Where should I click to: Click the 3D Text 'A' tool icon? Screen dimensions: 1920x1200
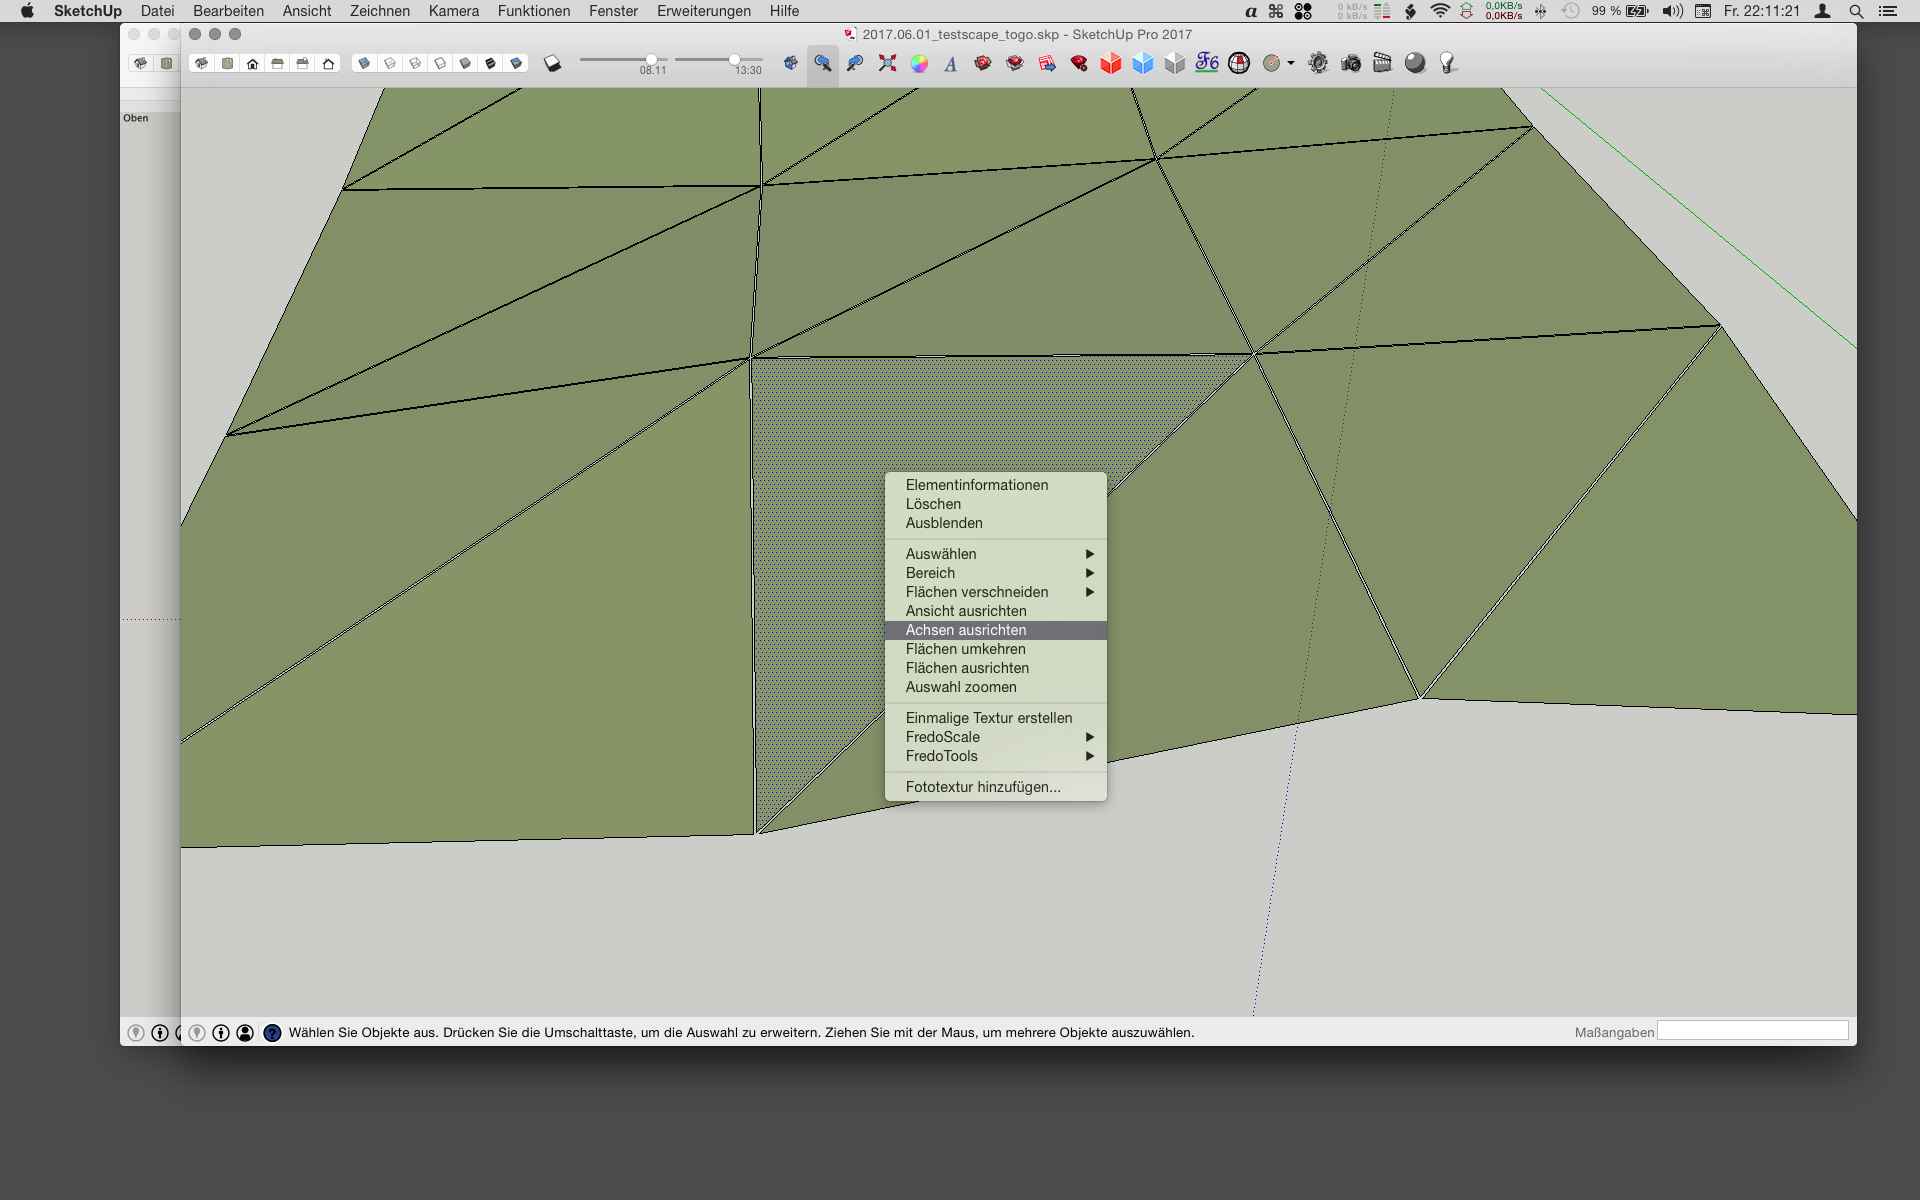[951, 64]
